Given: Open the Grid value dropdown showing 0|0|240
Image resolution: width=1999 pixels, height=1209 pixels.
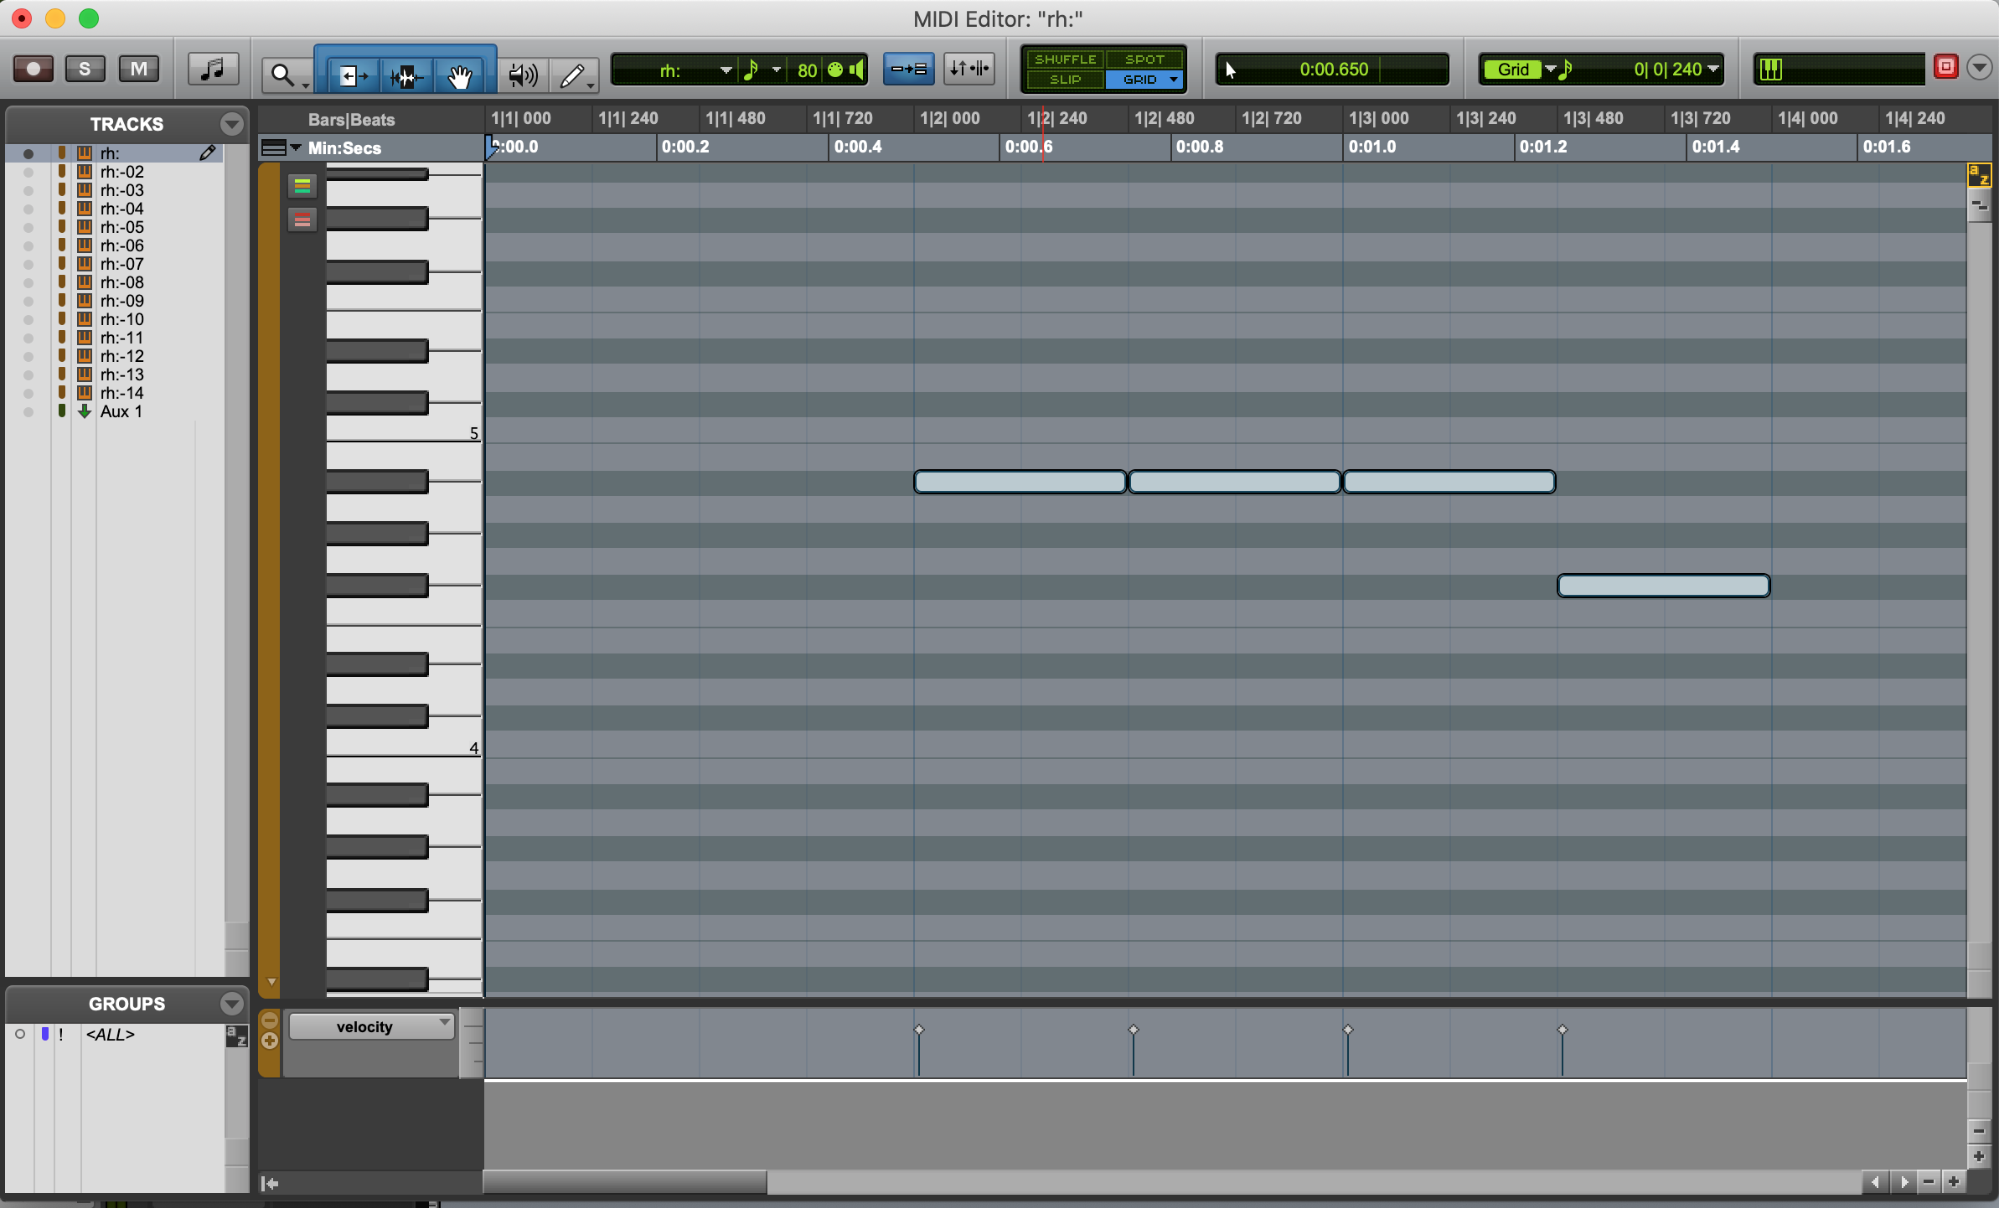Looking at the screenshot, I should [x=1714, y=69].
